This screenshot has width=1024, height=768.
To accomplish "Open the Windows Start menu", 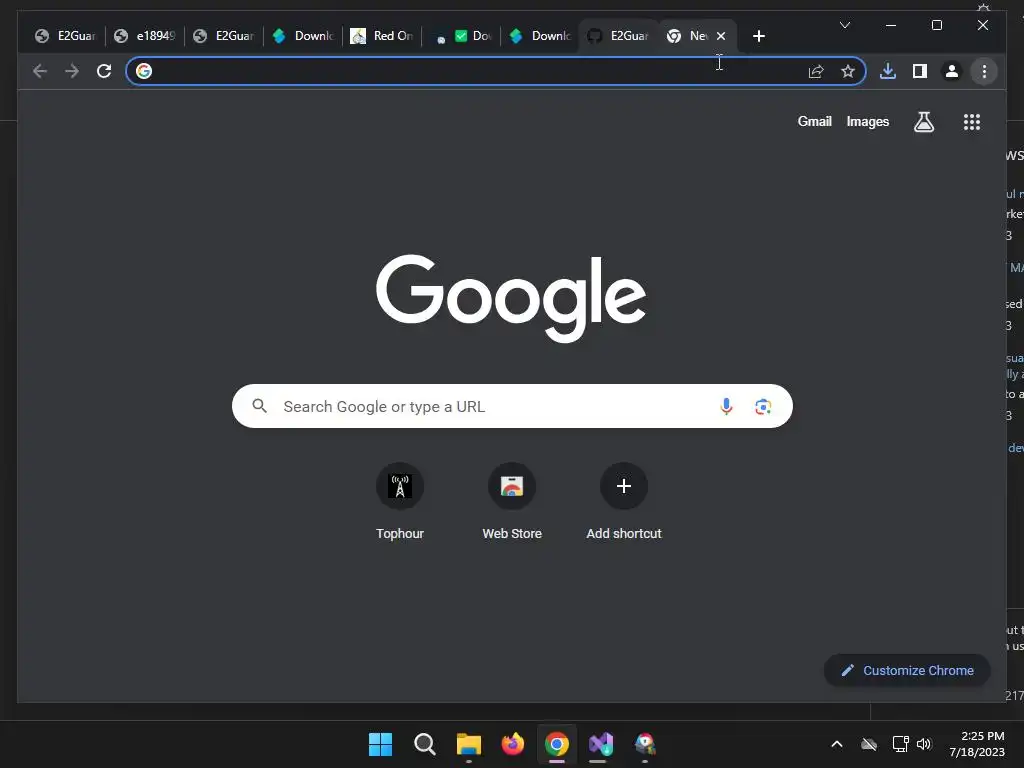I will (380, 744).
